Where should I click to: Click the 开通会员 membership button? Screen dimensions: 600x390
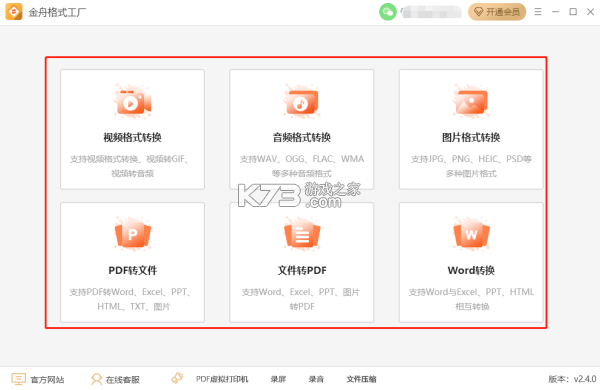(497, 12)
